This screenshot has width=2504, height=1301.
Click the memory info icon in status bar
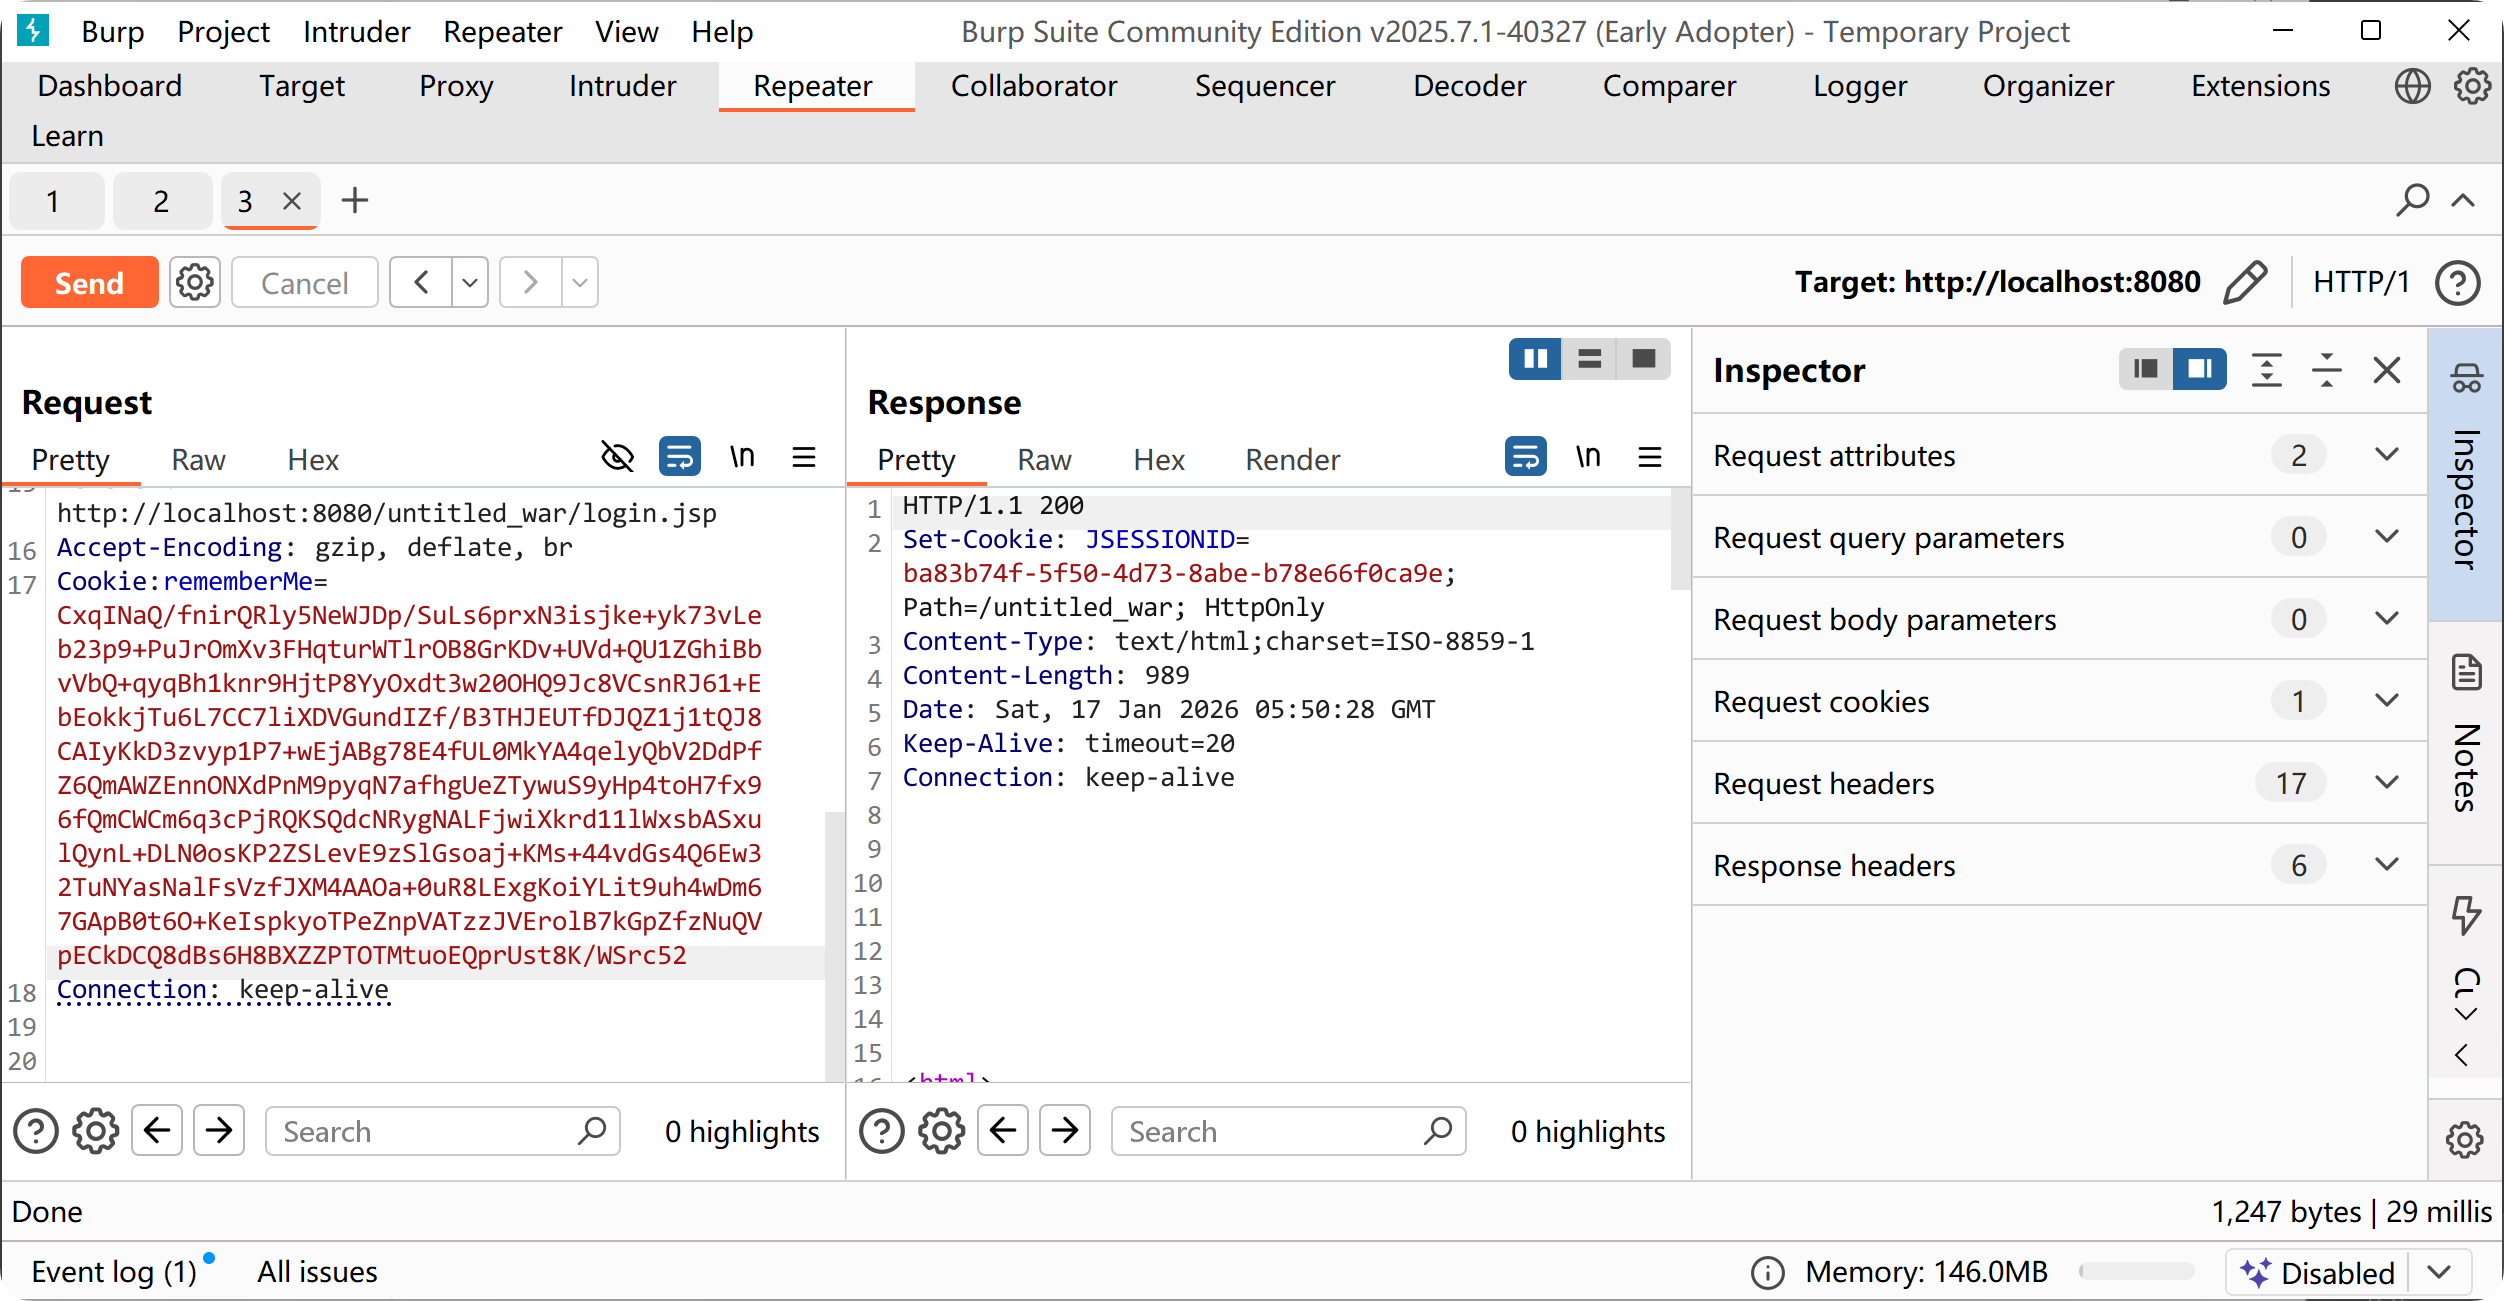(x=1768, y=1272)
